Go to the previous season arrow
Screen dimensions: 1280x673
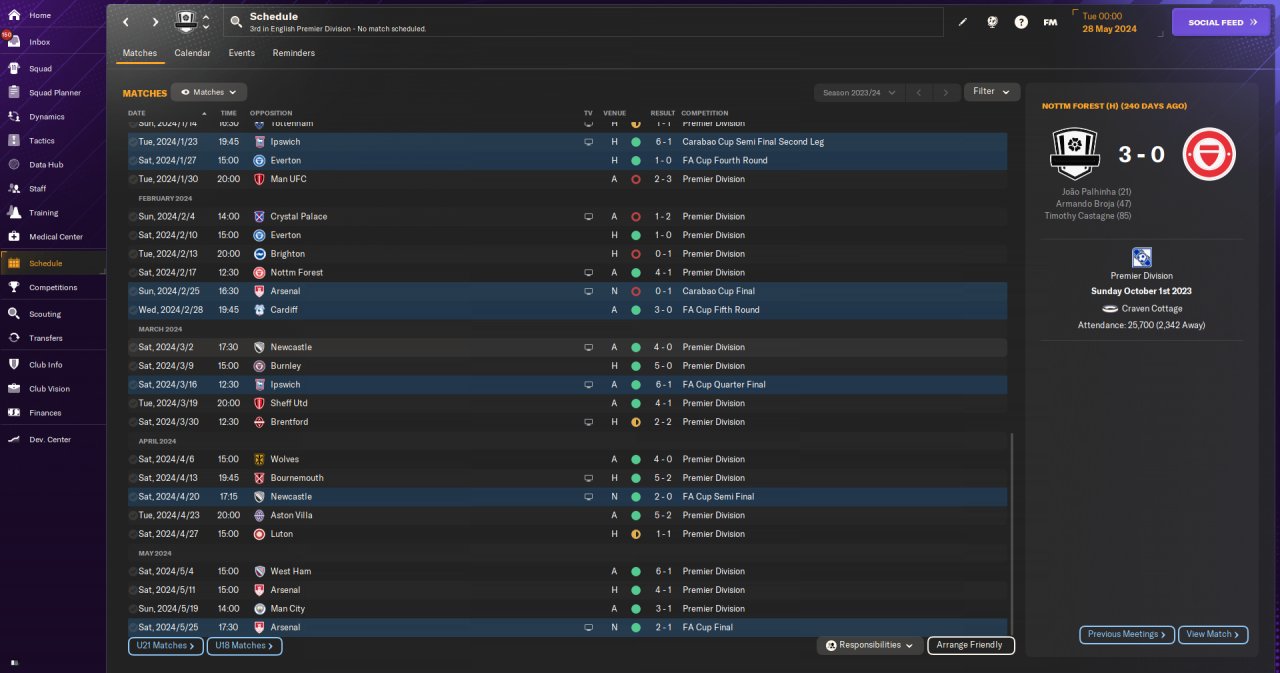point(920,92)
